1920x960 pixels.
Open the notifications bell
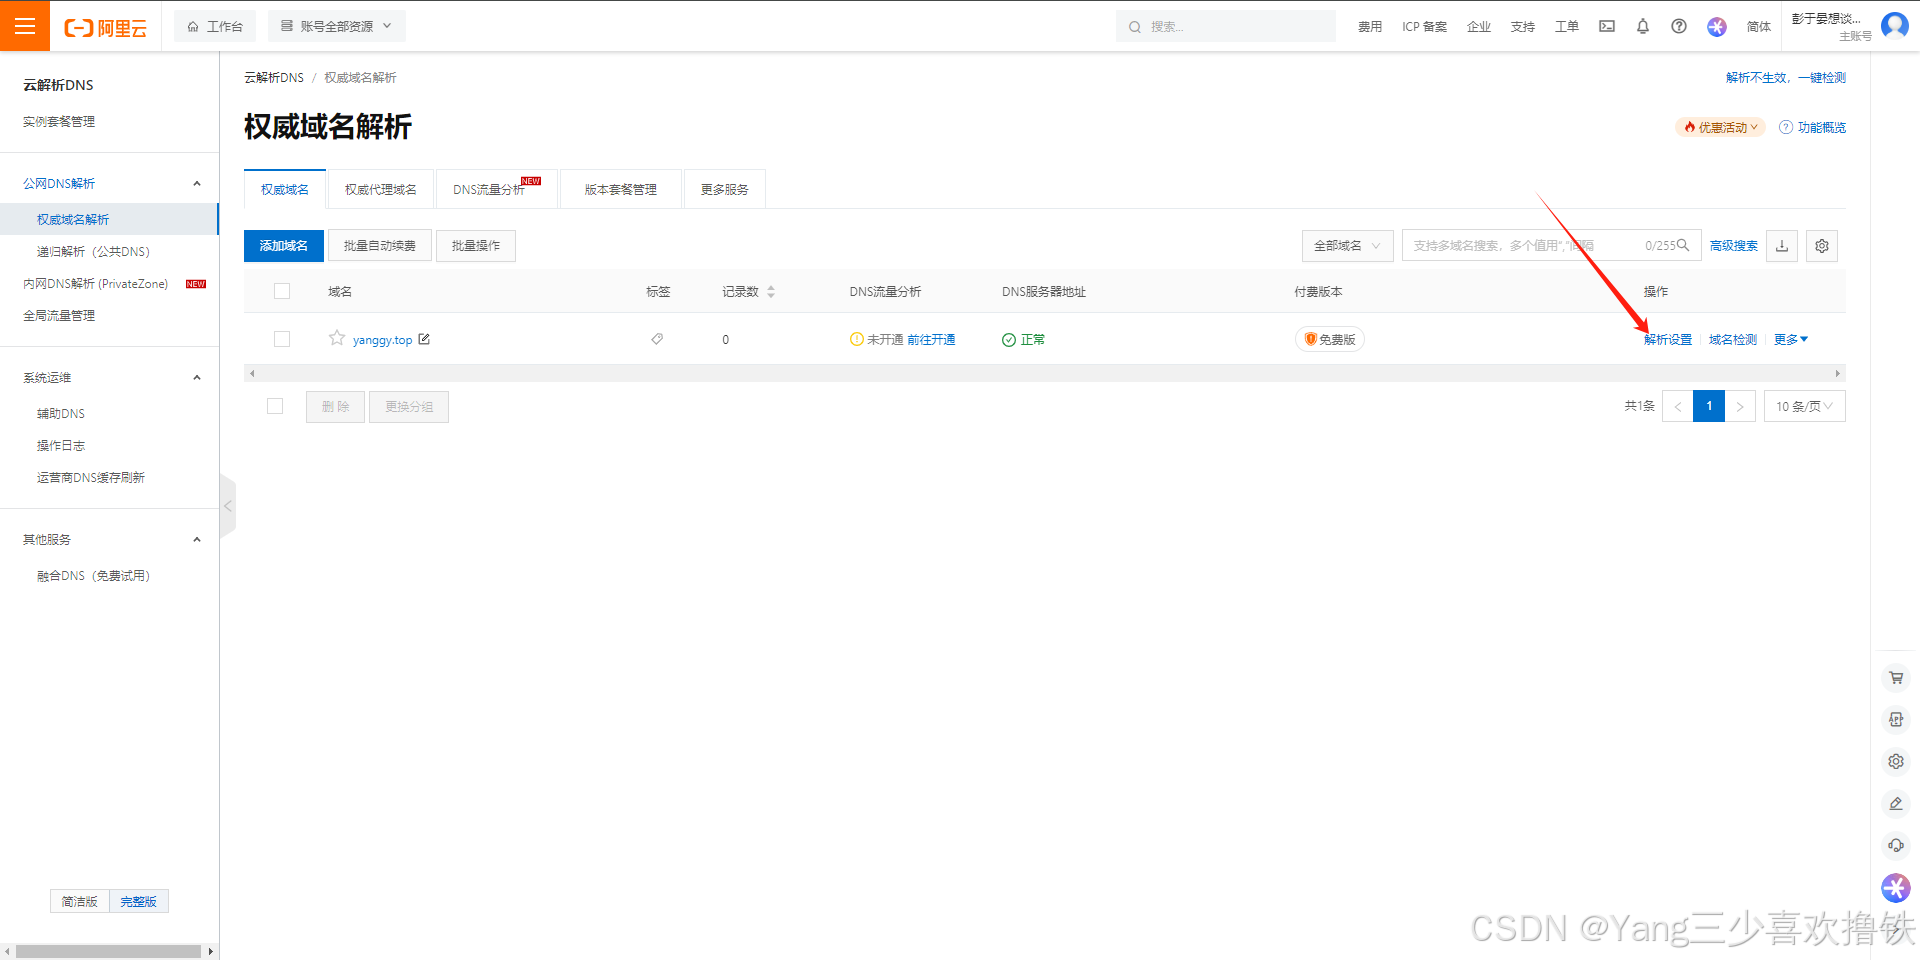[x=1643, y=27]
